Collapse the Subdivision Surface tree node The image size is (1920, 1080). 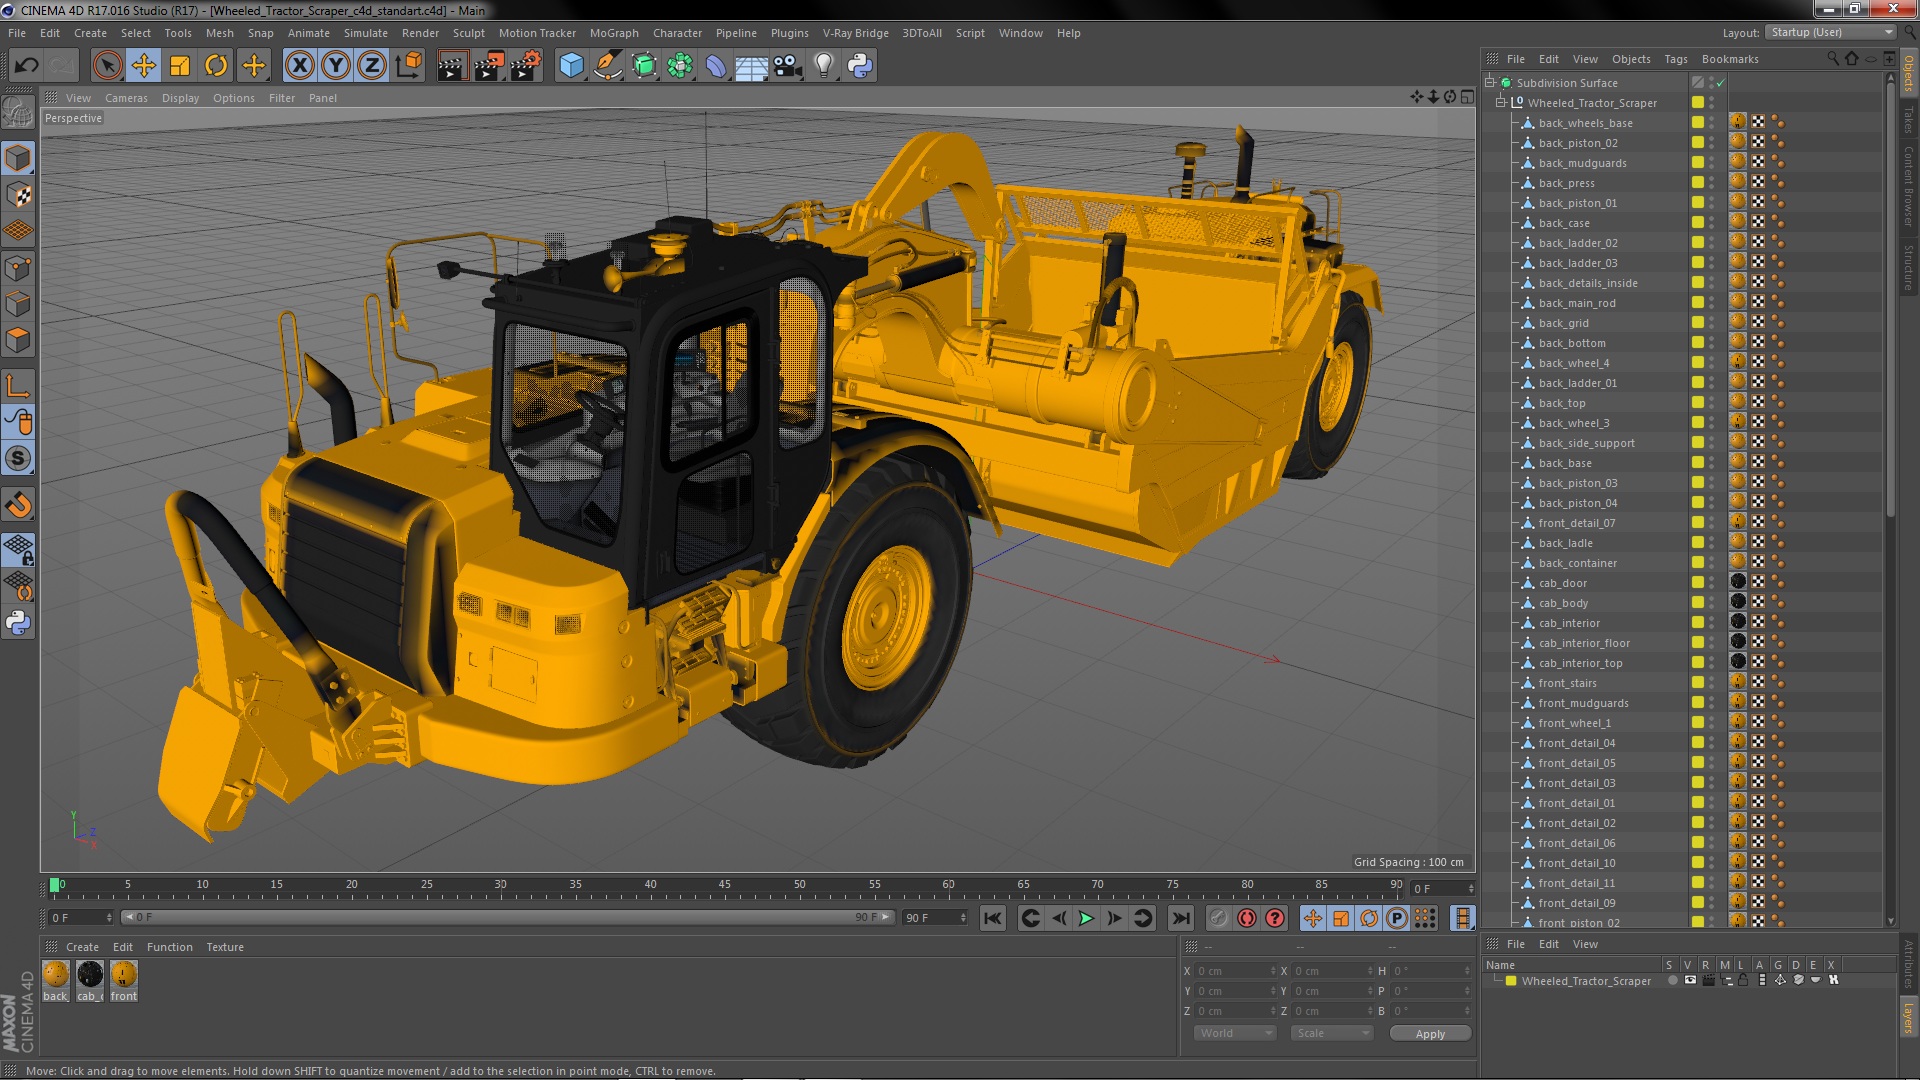(1490, 83)
